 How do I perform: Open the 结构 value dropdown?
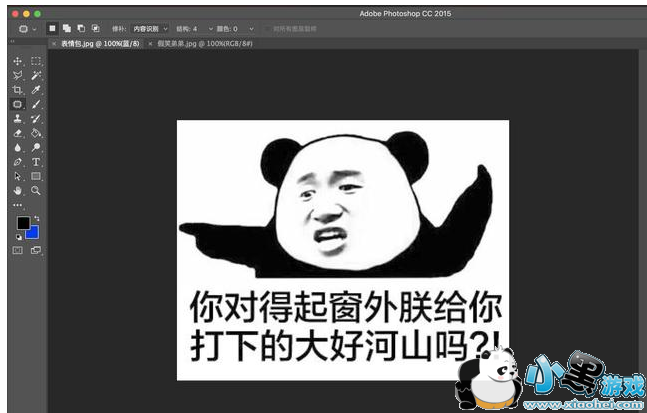pyautogui.click(x=199, y=29)
